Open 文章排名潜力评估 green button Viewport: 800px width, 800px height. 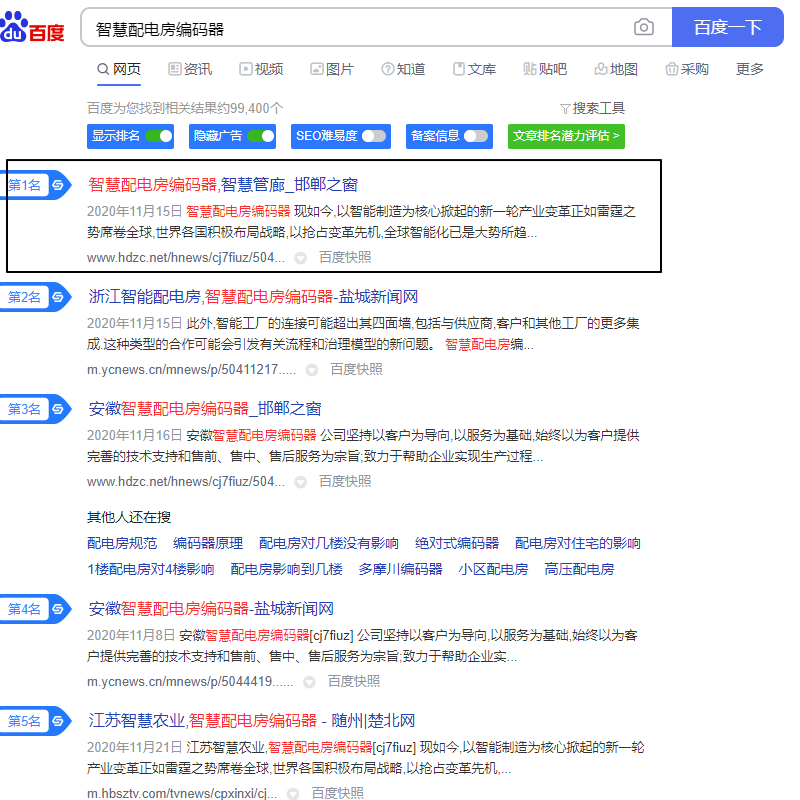click(566, 136)
